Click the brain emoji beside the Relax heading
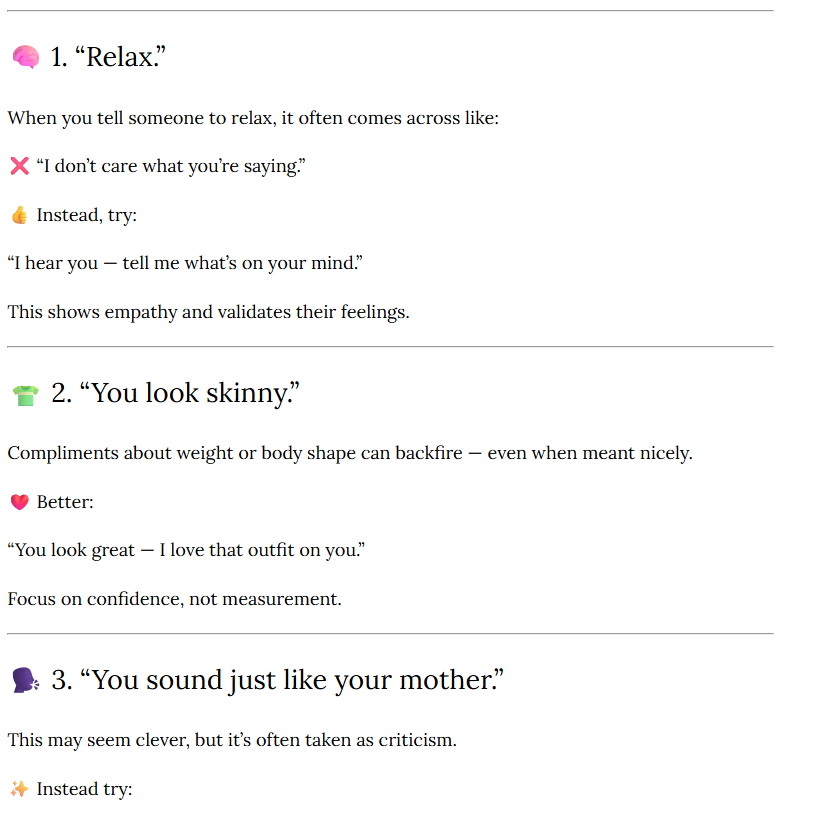822x817 pixels. point(25,58)
